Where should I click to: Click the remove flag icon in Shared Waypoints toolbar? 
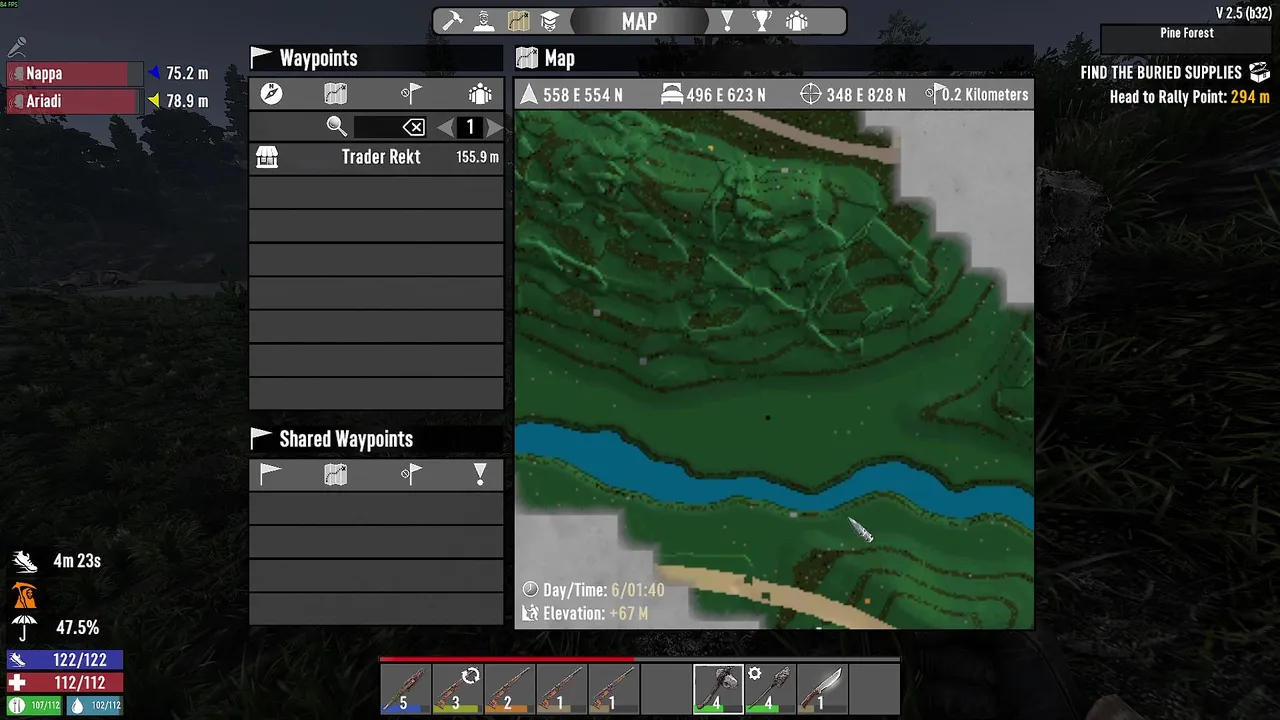coord(411,474)
